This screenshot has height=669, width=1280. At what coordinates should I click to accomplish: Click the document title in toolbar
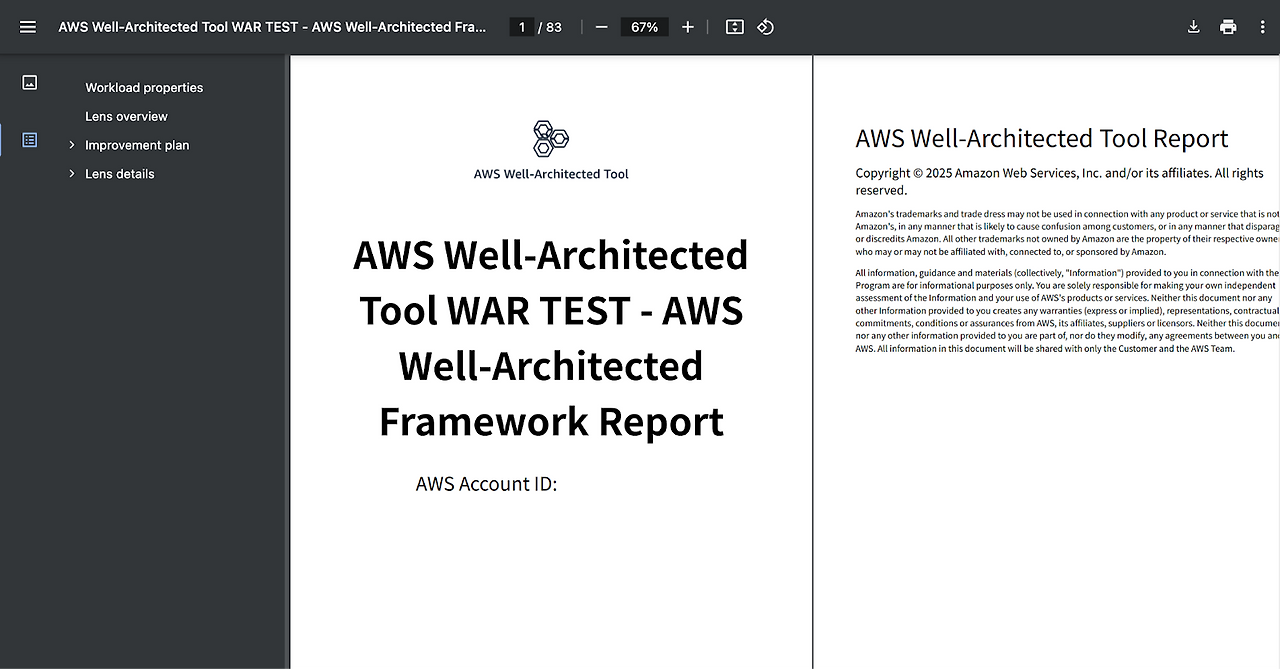pos(272,27)
